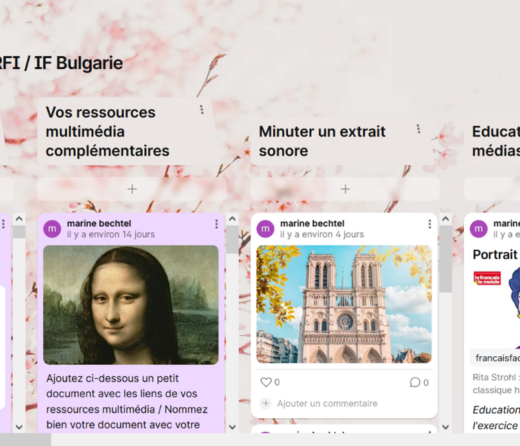Open comments bubble on Notre-Dame post

click(415, 382)
